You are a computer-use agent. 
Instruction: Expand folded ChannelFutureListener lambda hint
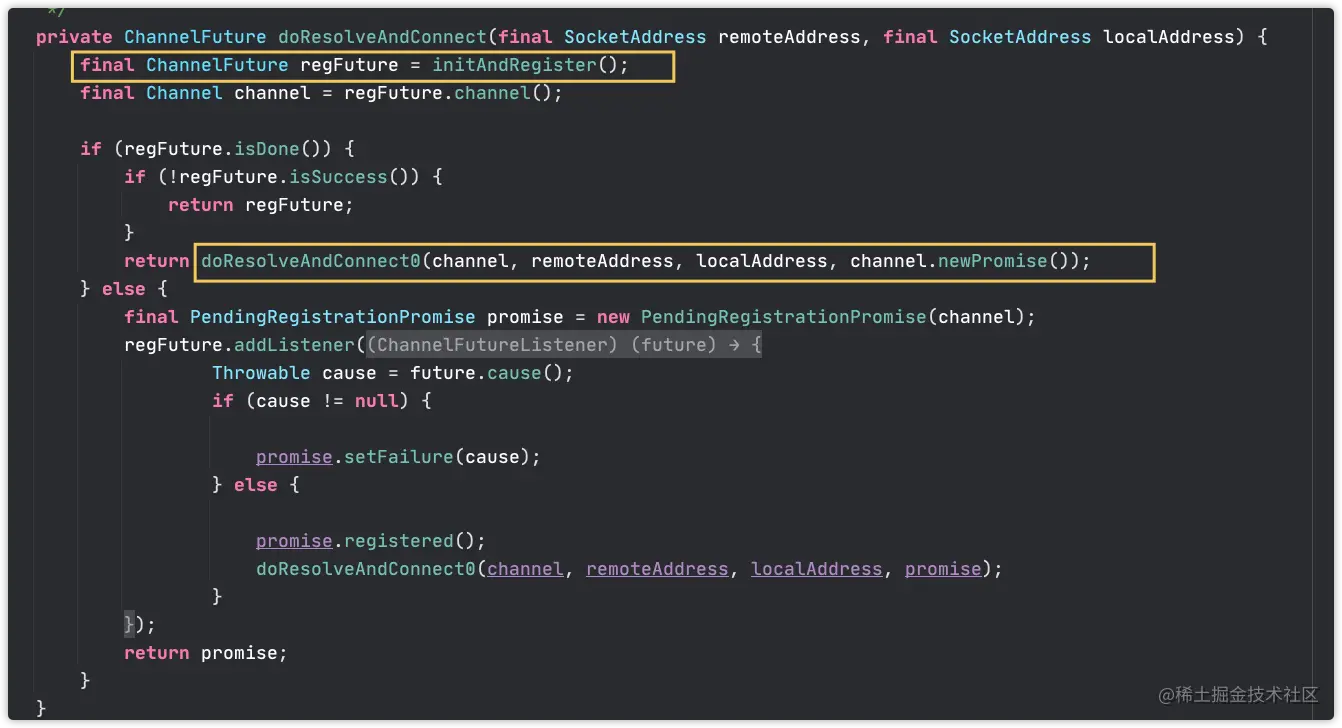[x=564, y=345]
